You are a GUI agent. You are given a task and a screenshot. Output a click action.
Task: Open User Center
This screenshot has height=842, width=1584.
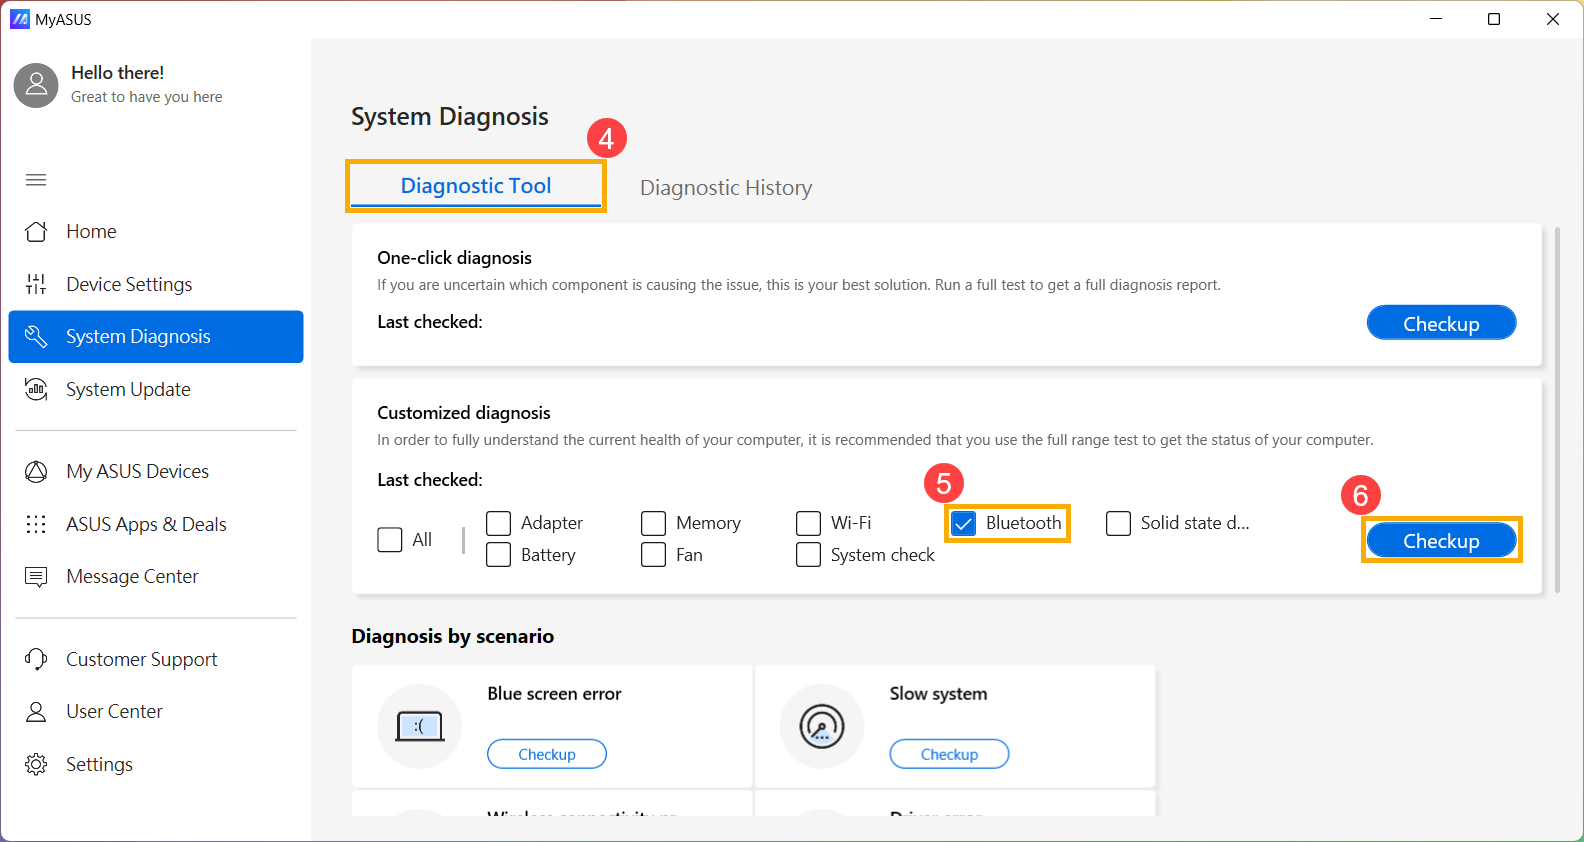click(x=156, y=711)
